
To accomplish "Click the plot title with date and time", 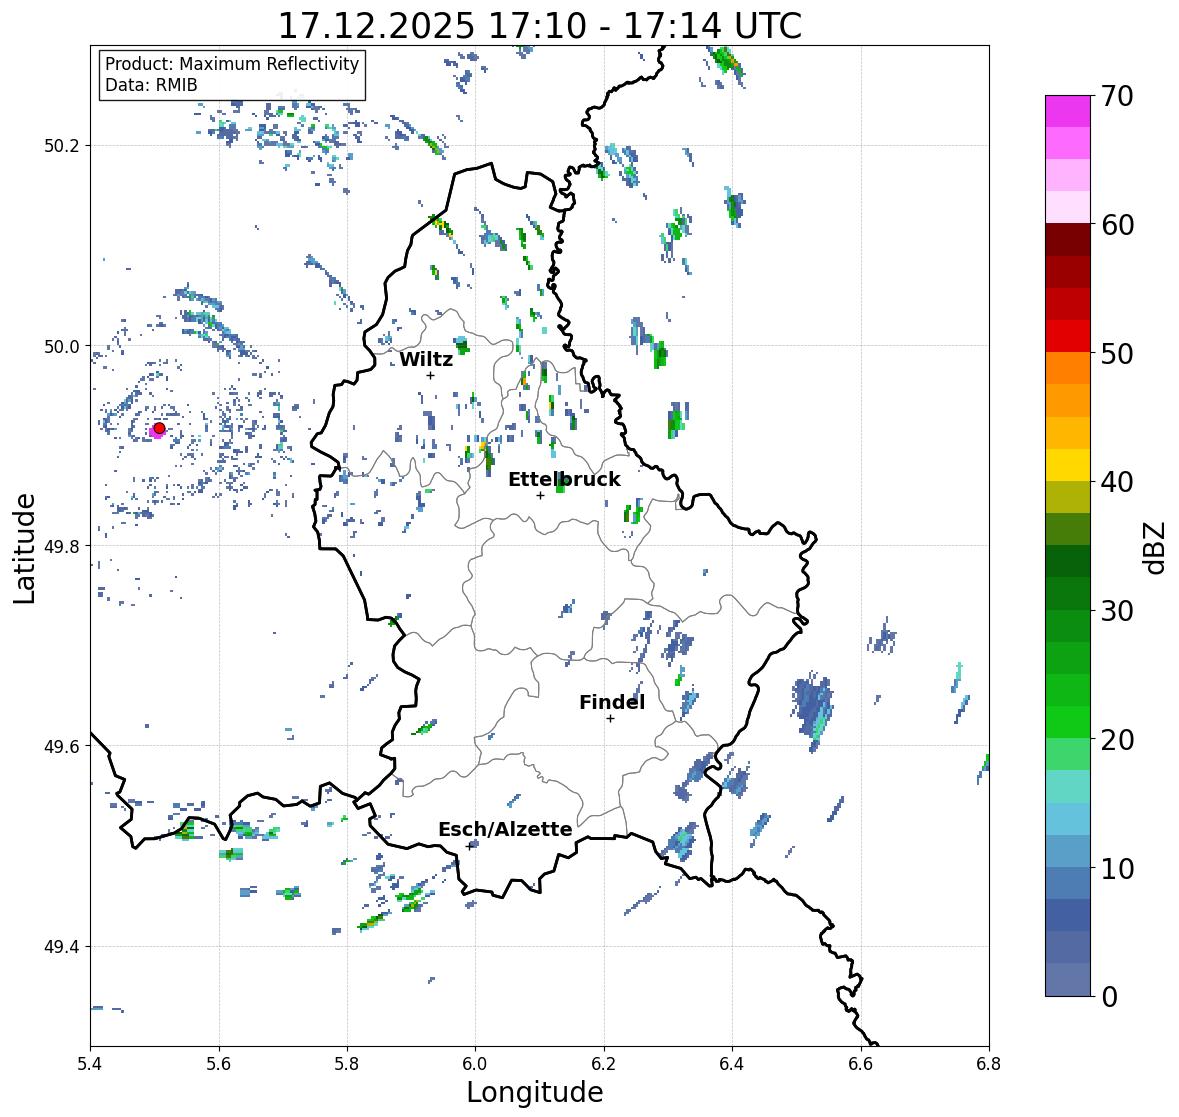I will pyautogui.click(x=540, y=26).
